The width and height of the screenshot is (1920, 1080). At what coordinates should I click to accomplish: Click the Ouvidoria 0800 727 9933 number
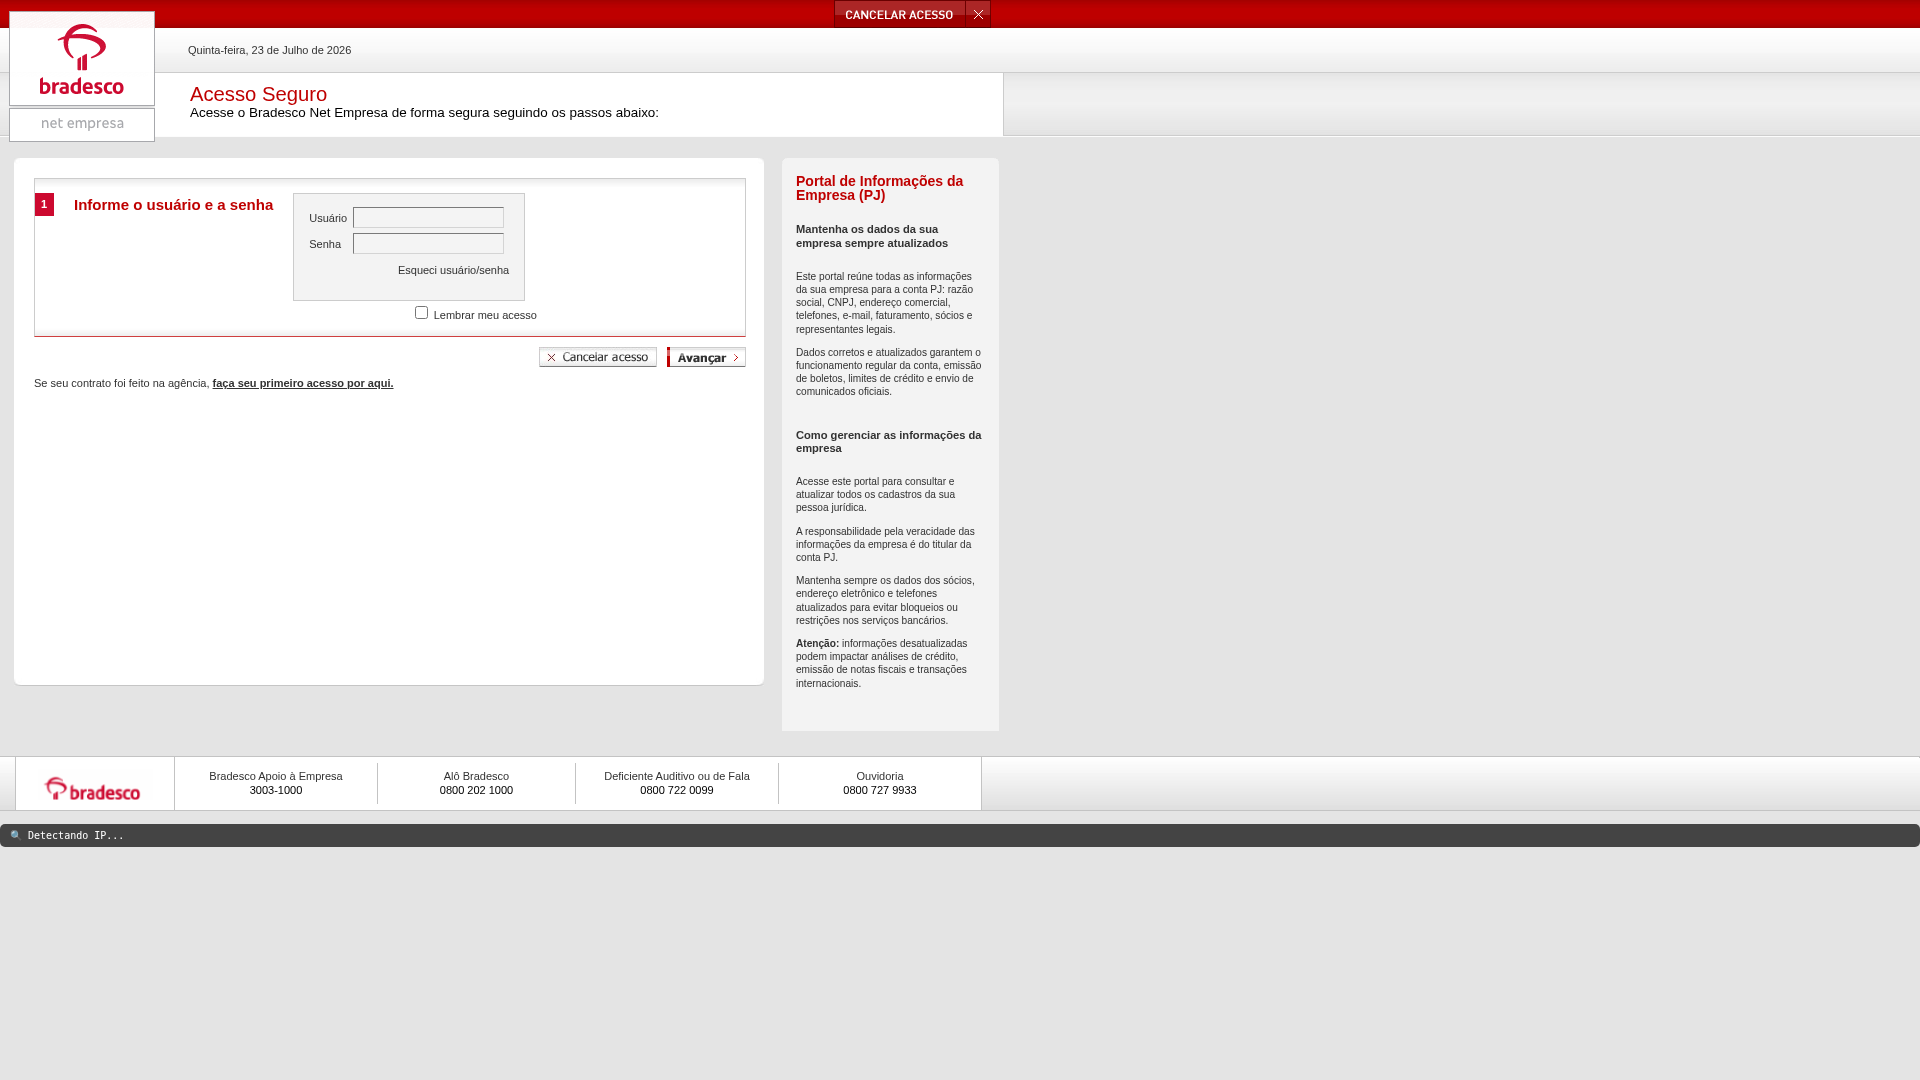pos(880,790)
